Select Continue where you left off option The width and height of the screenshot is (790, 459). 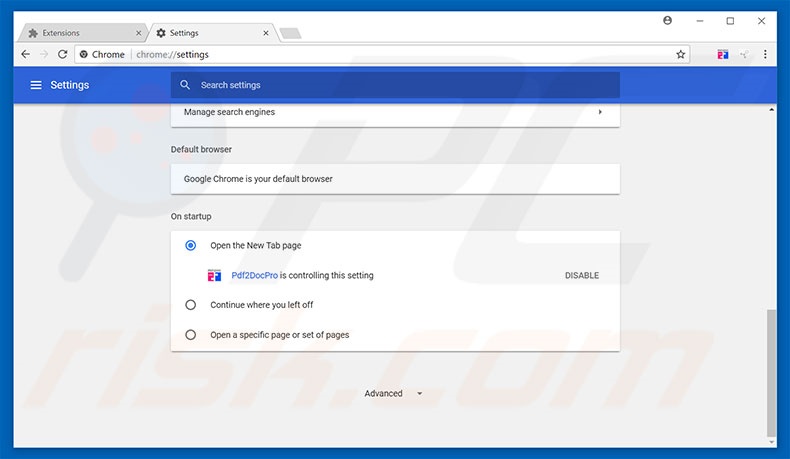[190, 305]
